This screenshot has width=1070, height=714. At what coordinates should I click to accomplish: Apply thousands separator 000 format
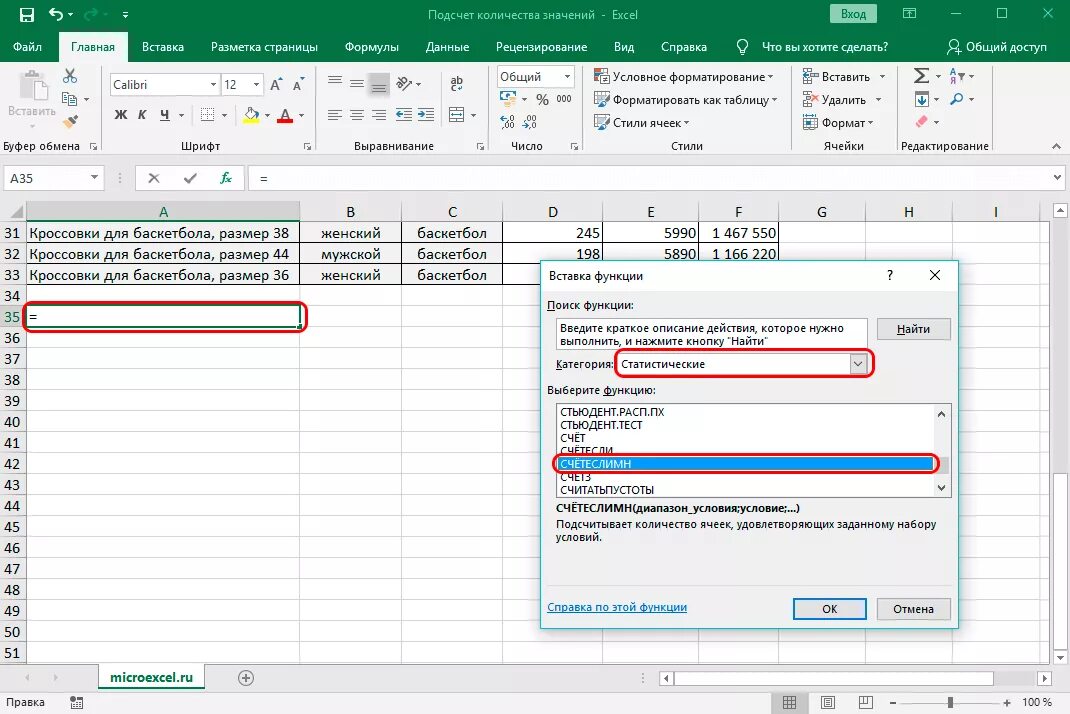(564, 100)
